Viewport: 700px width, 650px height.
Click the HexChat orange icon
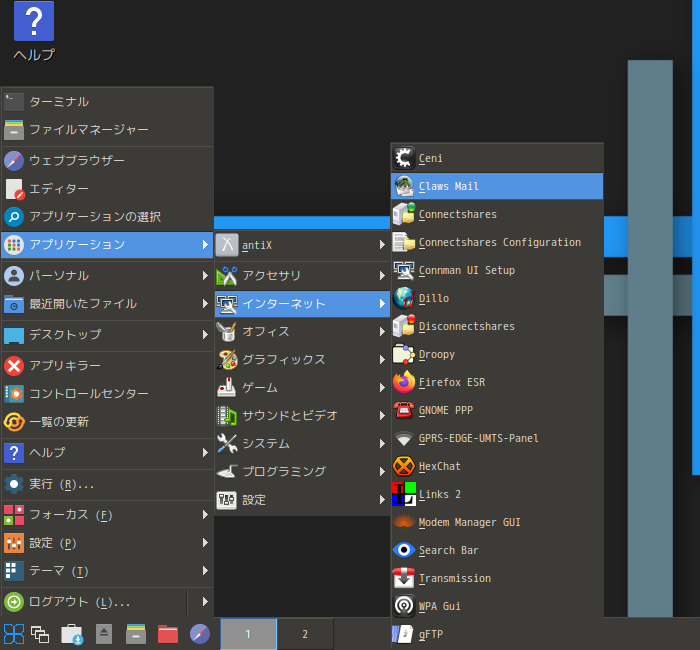pos(404,466)
